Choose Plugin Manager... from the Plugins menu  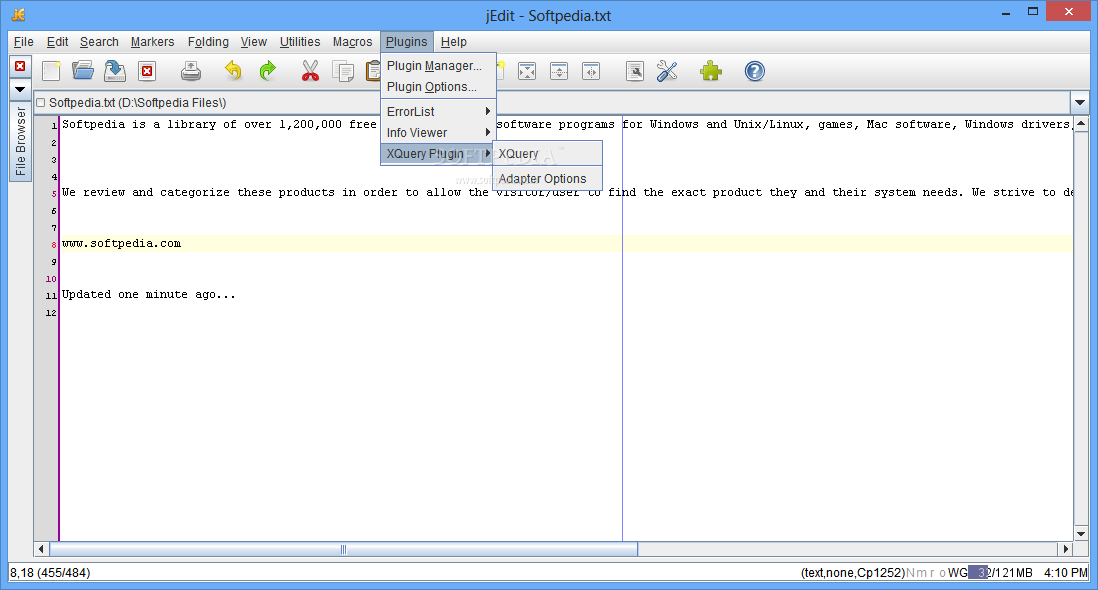pos(438,66)
